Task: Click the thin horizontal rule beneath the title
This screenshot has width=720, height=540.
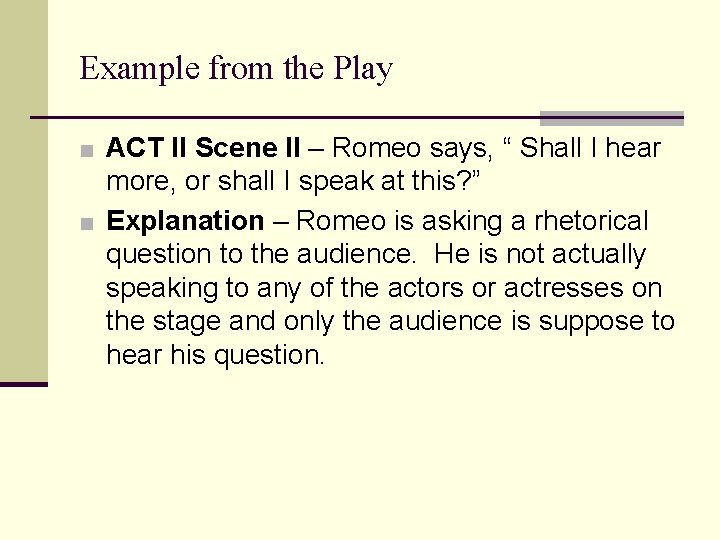Action: point(280,118)
